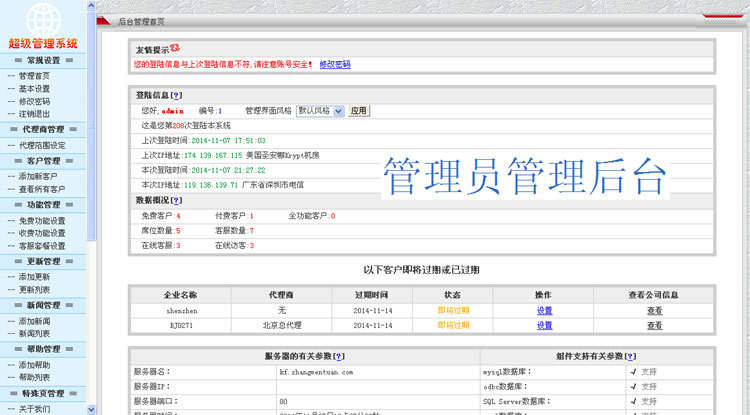
Task: Click the 过期时间 column header
Action: [372, 295]
